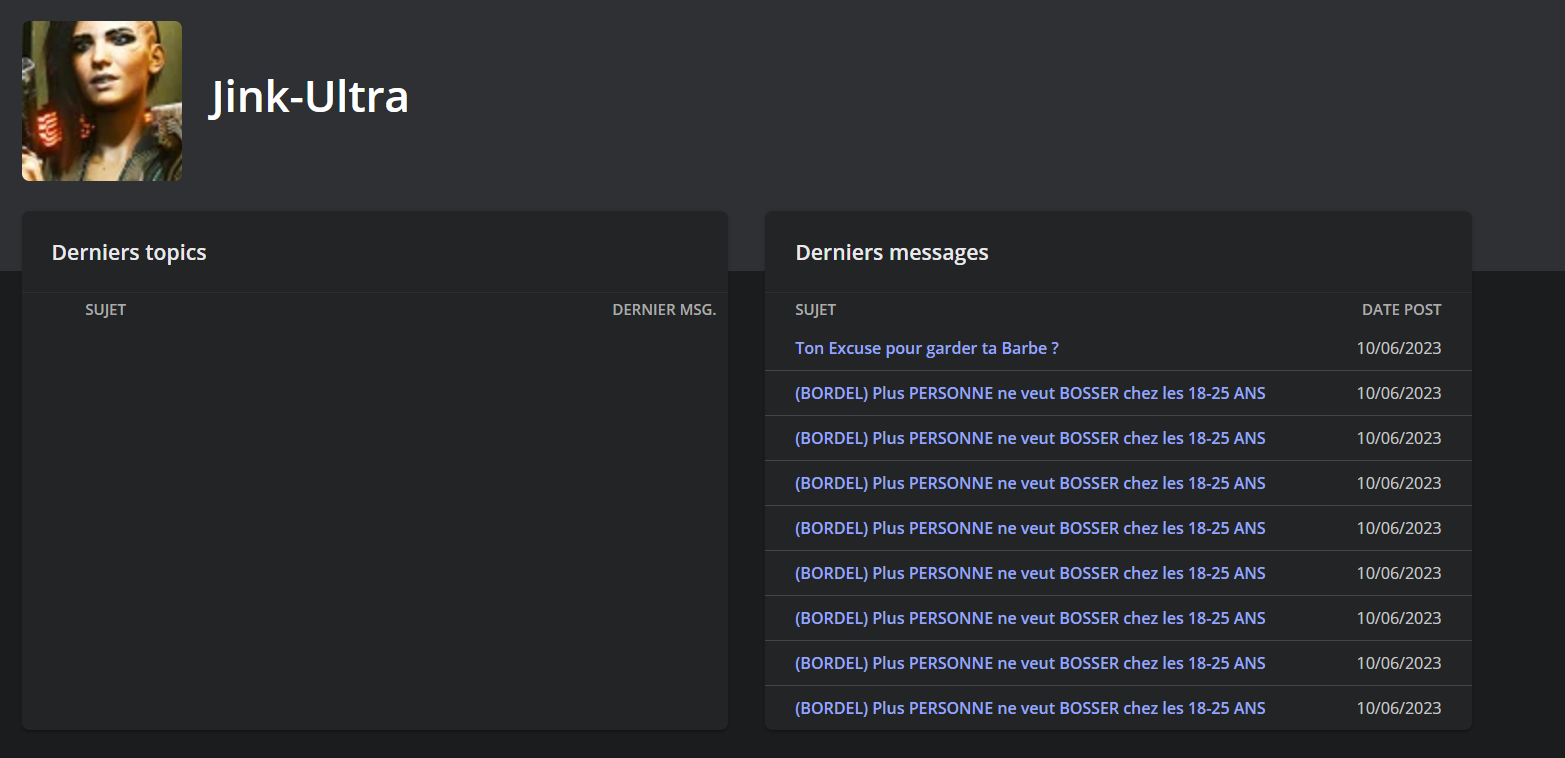Open the third '(BORDEL) Plus PERSONNE' message link
Screen dimensions: 1565x758
click(x=1029, y=483)
